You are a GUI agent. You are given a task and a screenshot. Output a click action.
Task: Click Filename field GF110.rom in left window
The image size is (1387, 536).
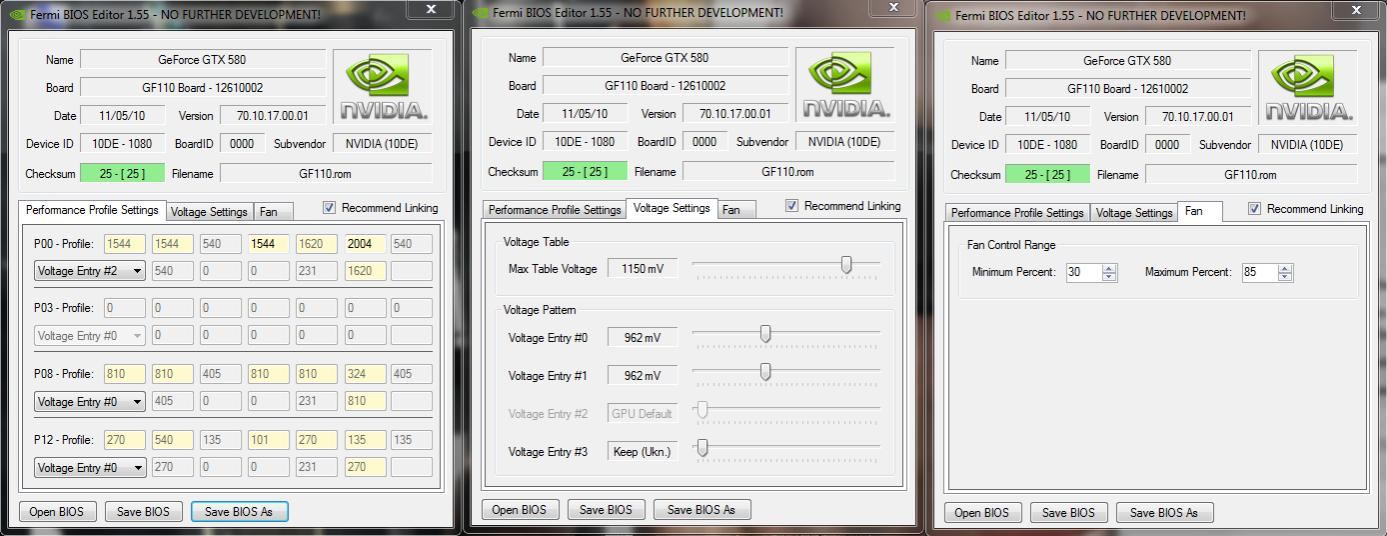coord(326,174)
